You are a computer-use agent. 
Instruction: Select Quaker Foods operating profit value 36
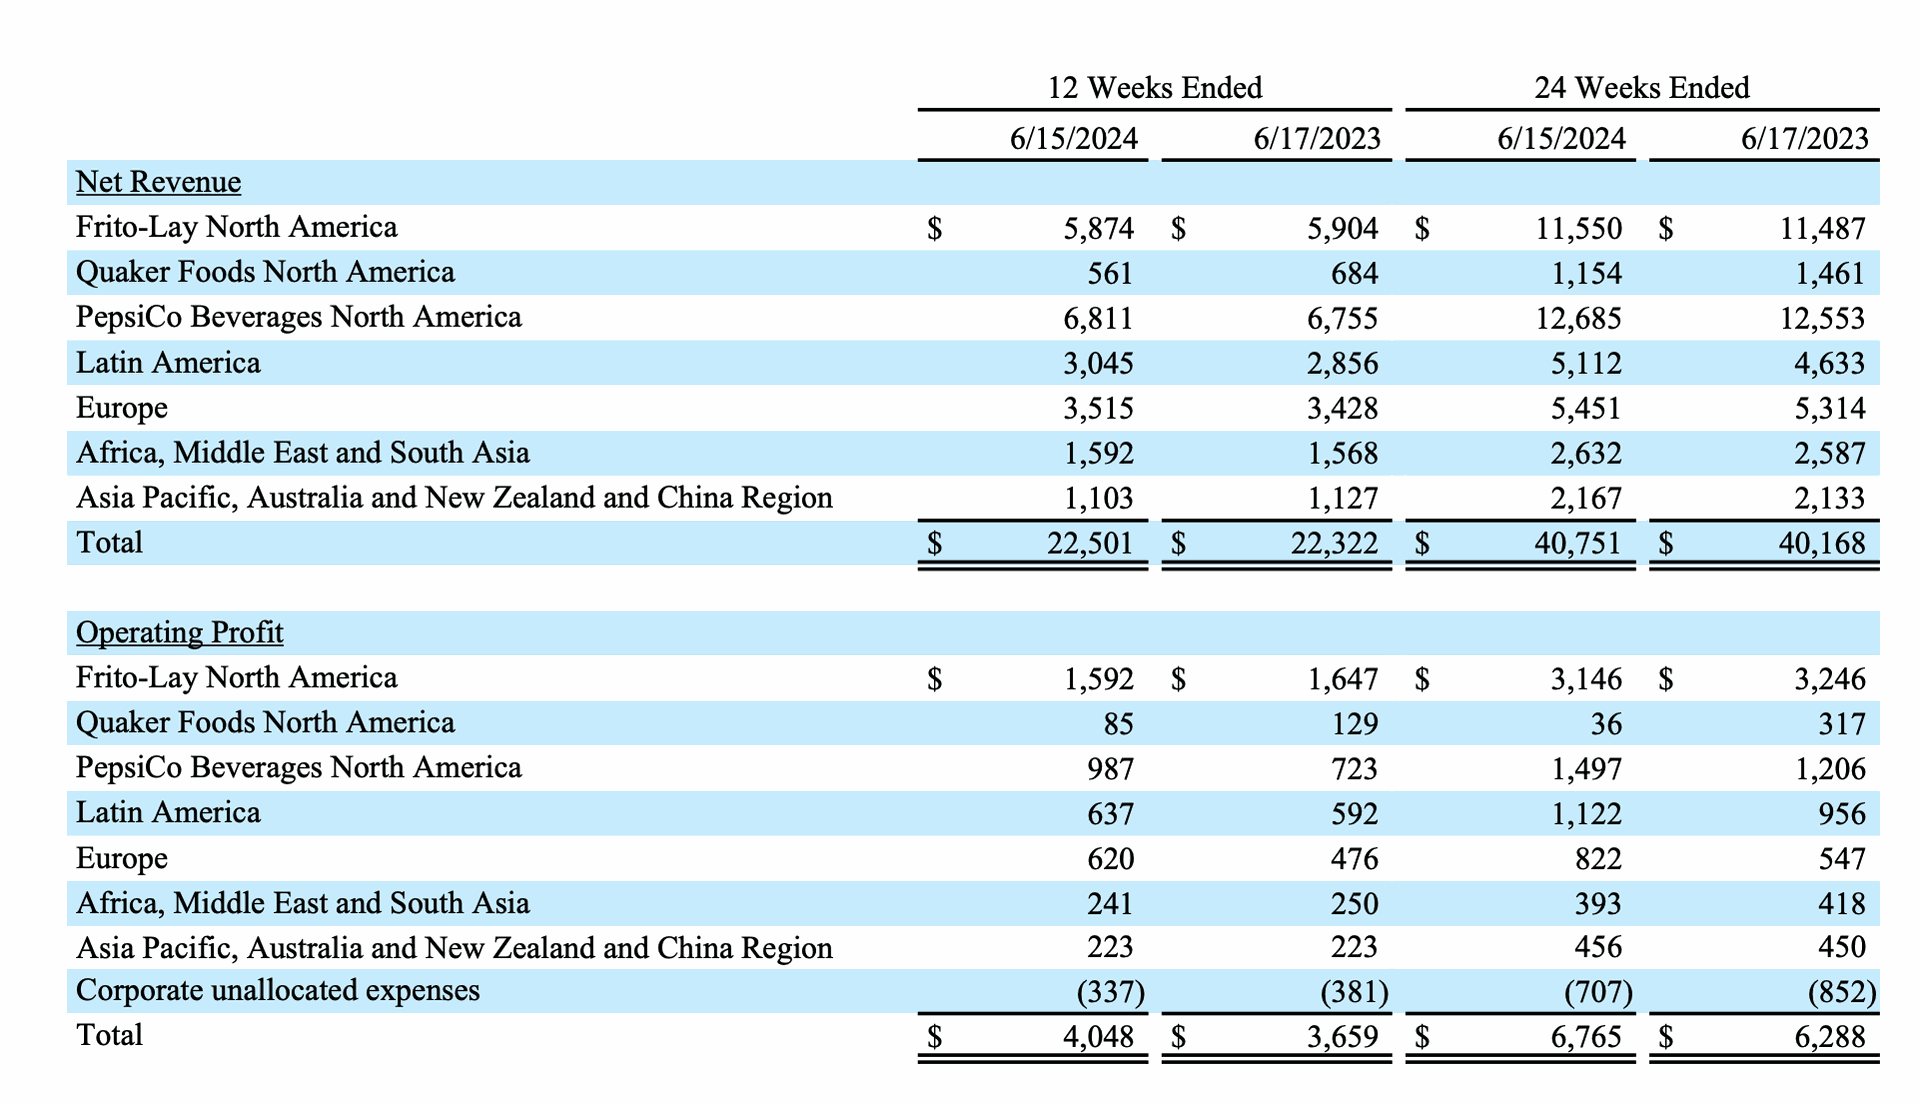pos(1605,724)
